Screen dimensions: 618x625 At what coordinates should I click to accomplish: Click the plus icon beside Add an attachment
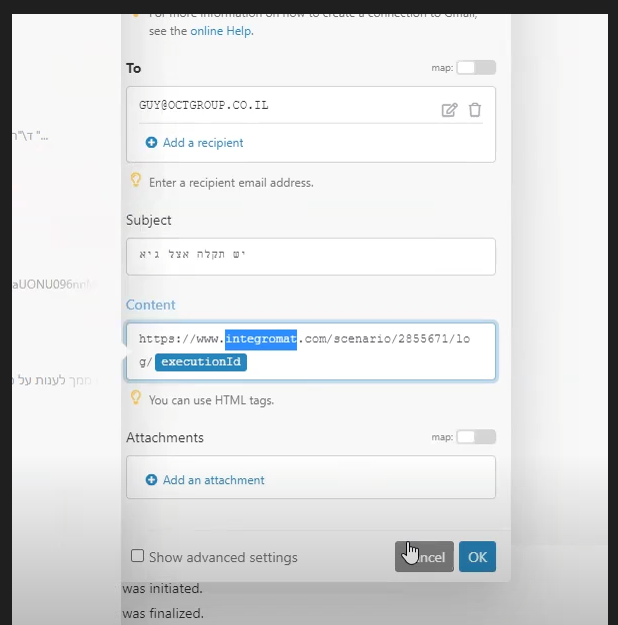tap(152, 480)
